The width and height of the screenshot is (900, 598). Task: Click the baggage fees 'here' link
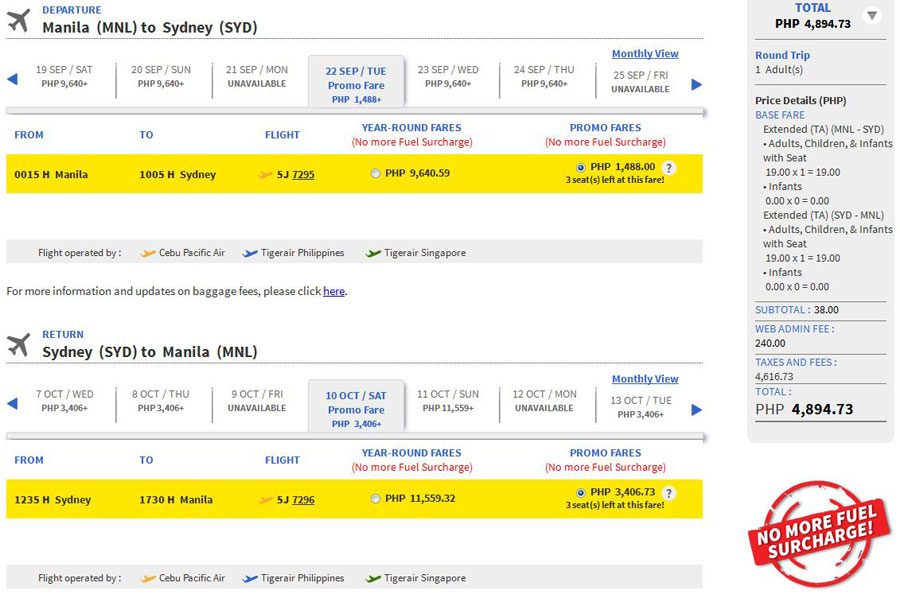point(333,291)
